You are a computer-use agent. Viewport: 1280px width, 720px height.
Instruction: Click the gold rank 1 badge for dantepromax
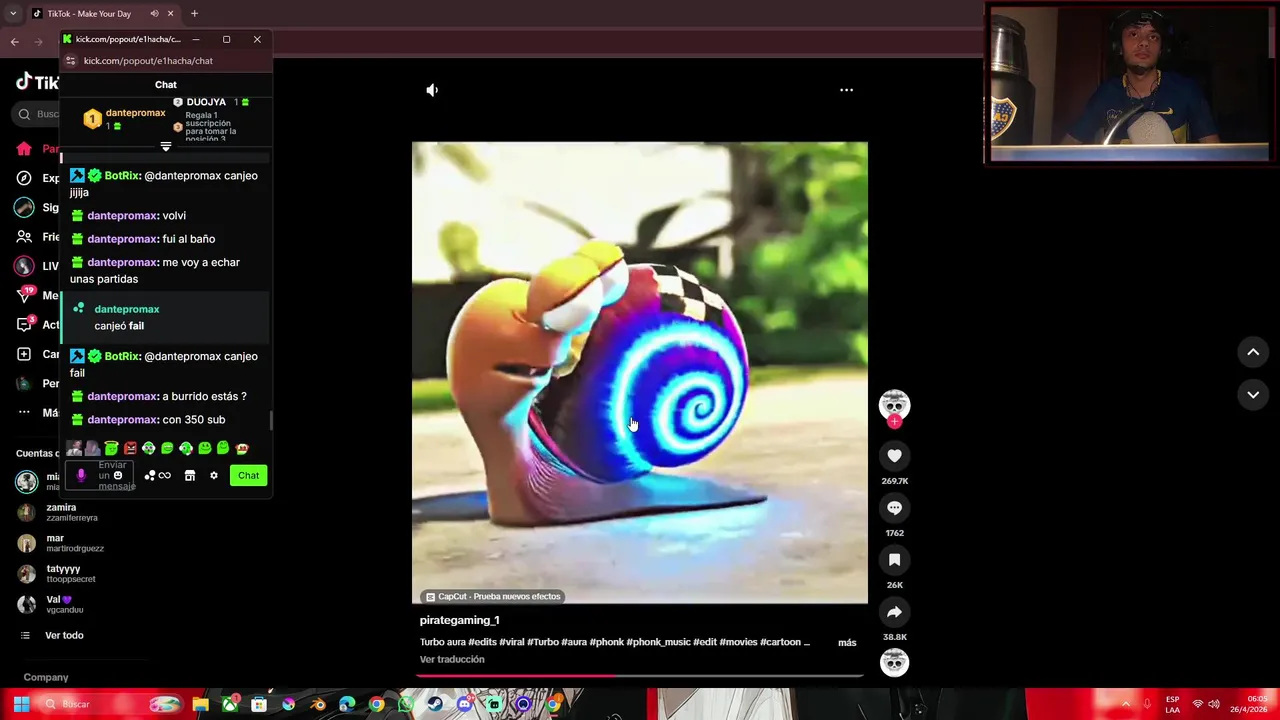coord(92,119)
